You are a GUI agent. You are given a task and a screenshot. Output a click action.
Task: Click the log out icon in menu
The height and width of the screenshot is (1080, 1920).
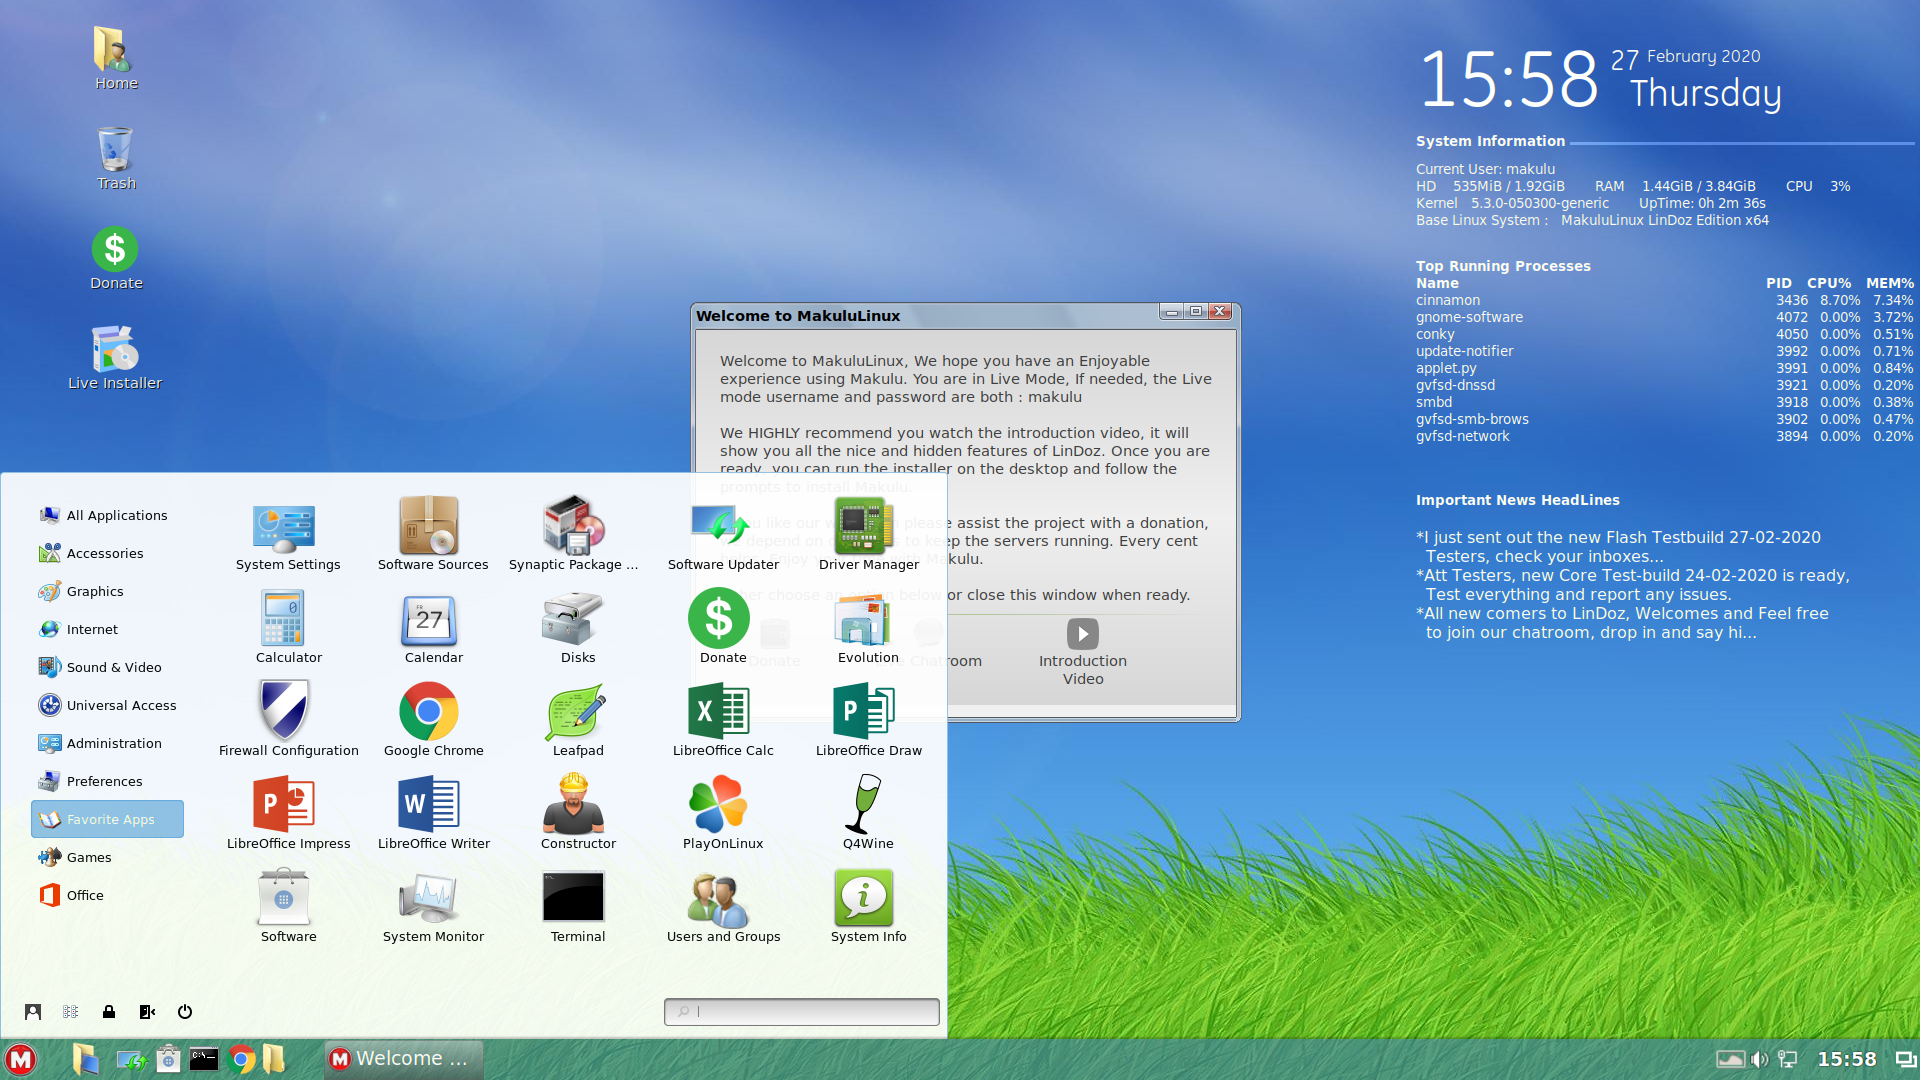[x=147, y=1012]
